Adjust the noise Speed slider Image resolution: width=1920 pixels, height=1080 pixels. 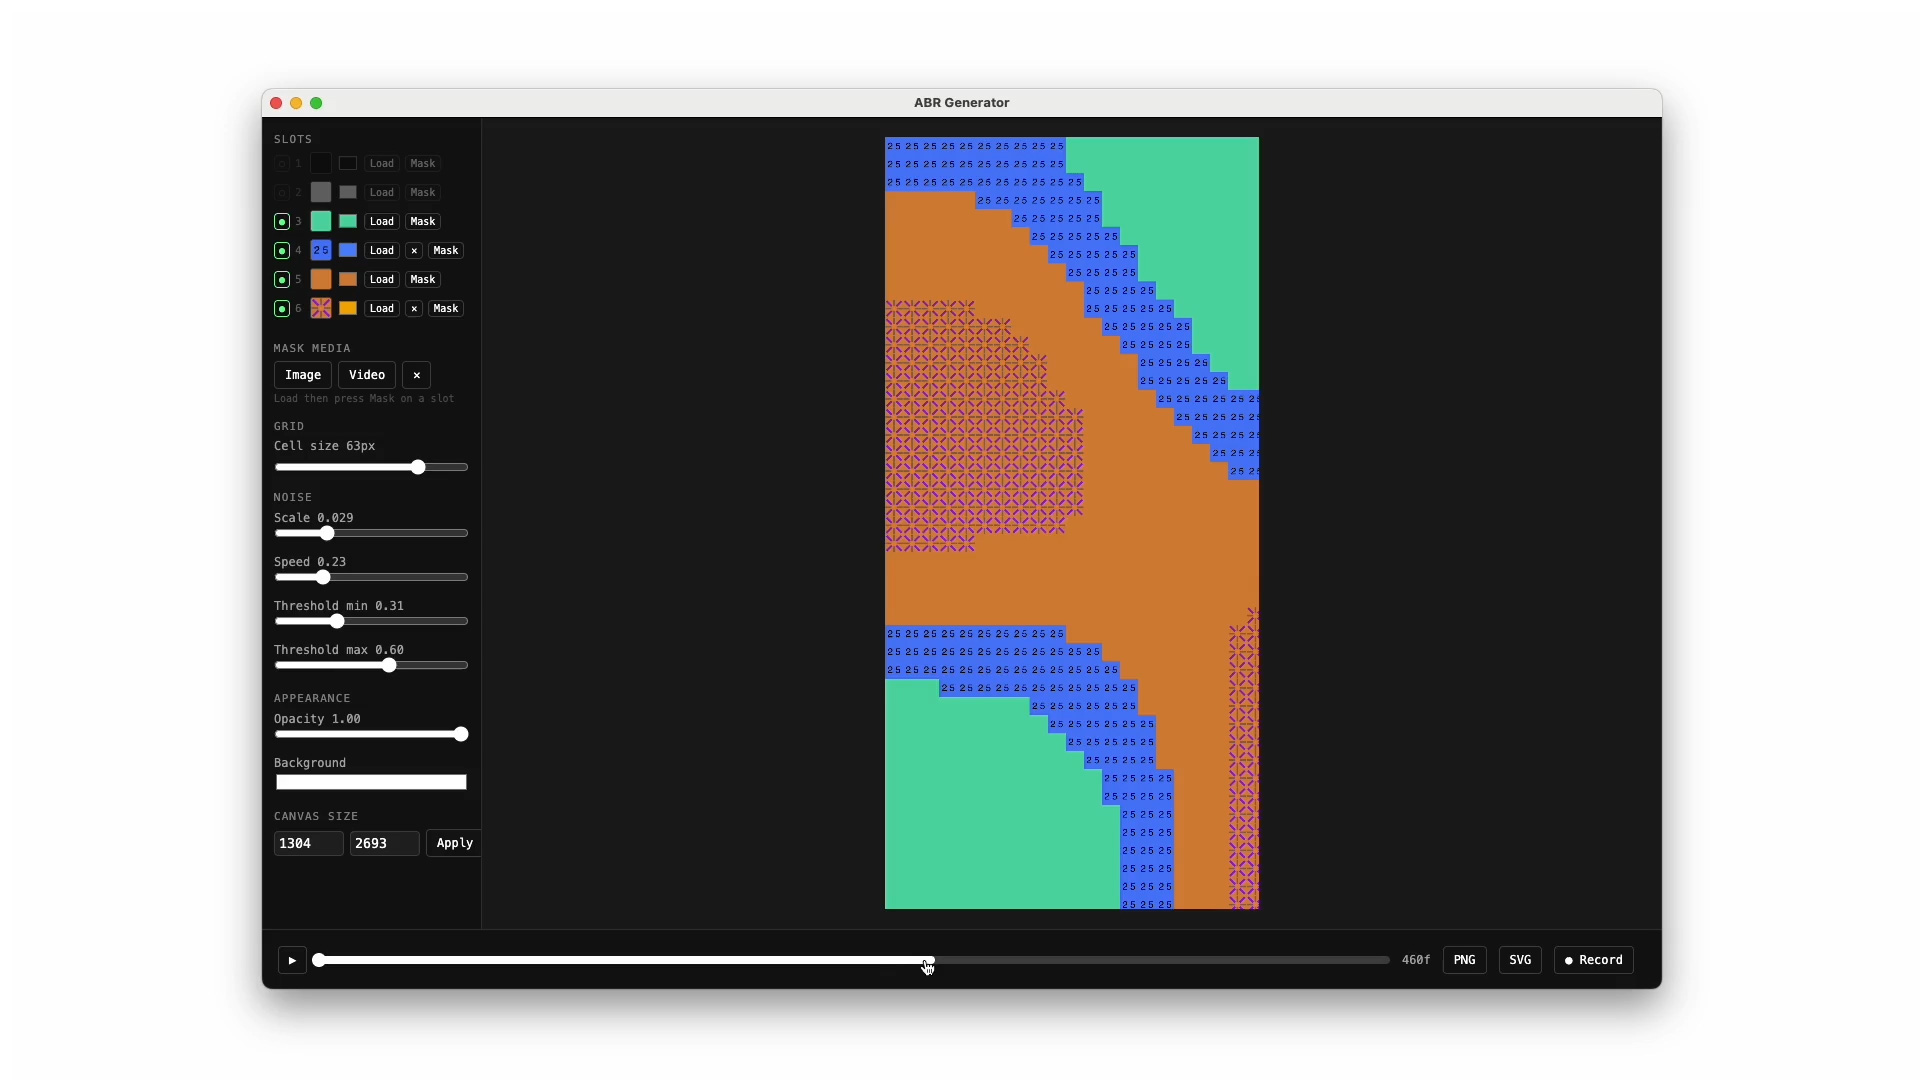tap(371, 577)
